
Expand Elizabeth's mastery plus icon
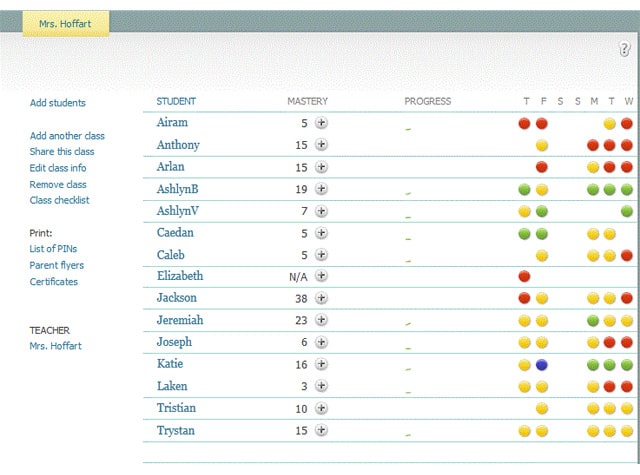322,276
